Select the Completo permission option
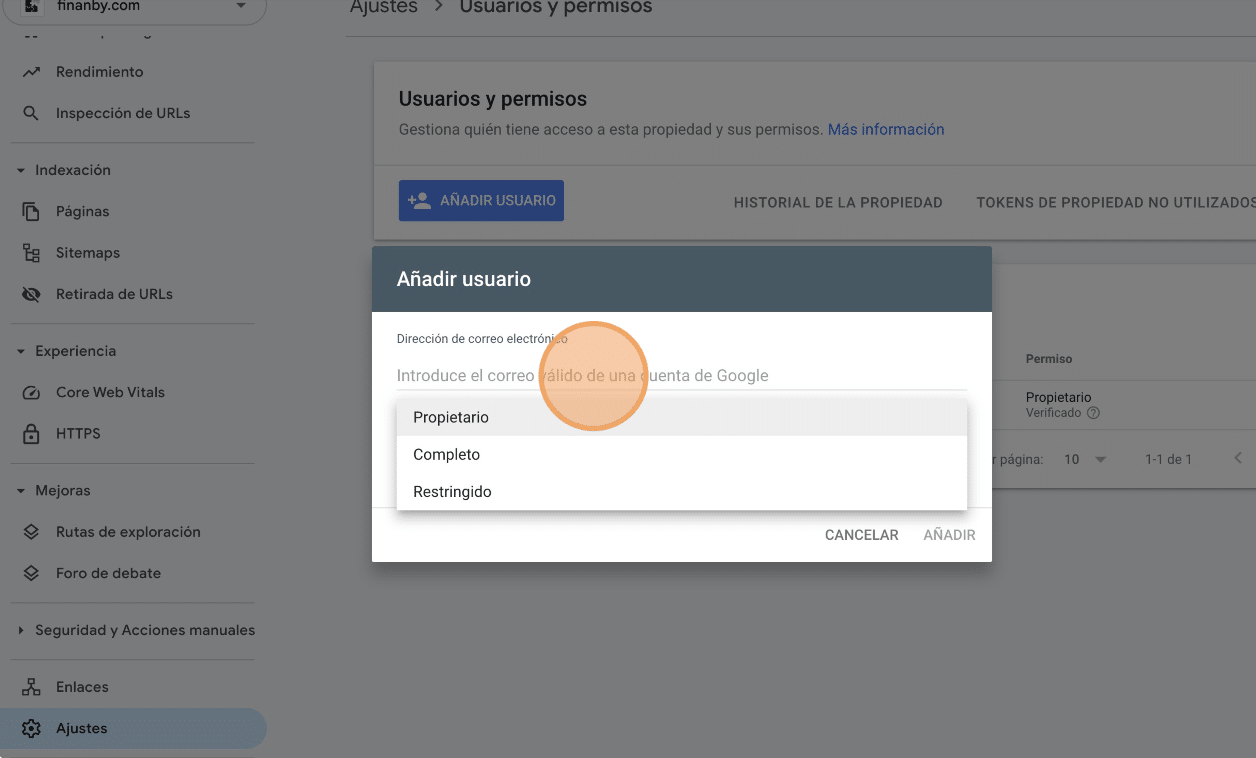Viewport: 1256px width, 758px height. click(x=682, y=454)
